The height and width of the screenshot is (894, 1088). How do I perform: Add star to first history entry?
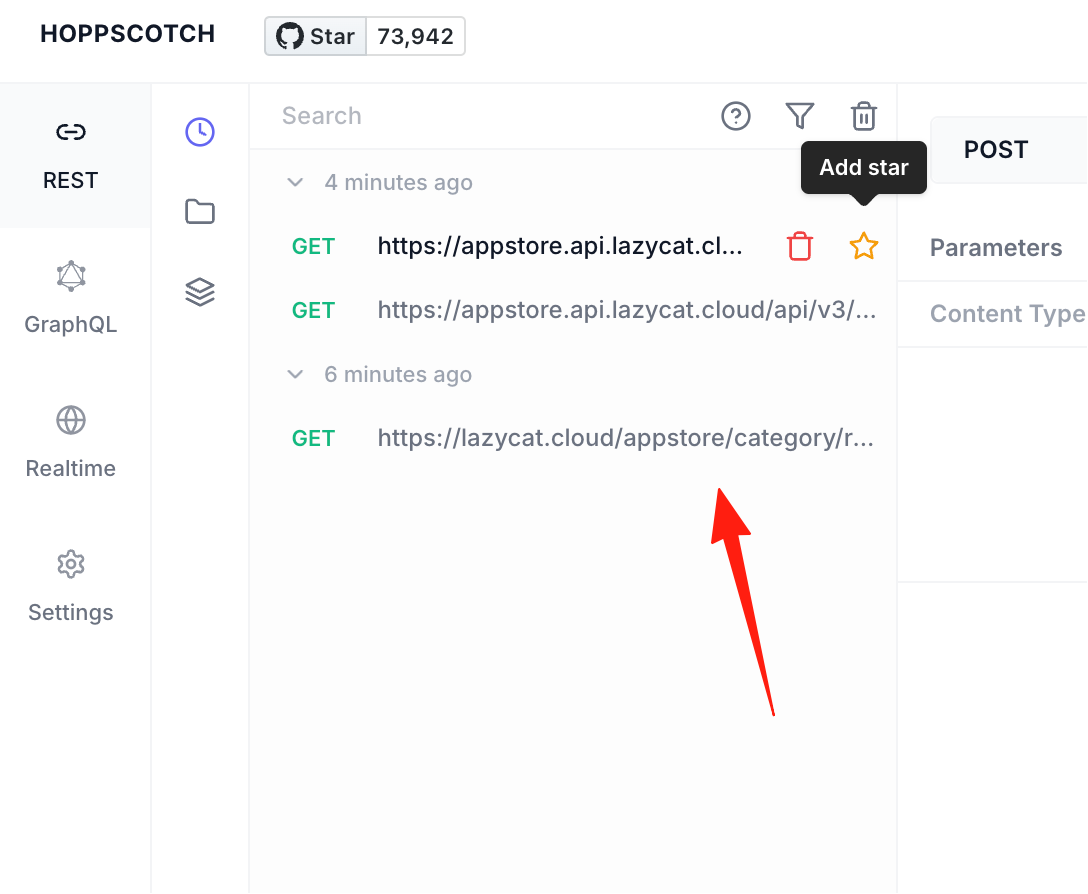coord(864,246)
